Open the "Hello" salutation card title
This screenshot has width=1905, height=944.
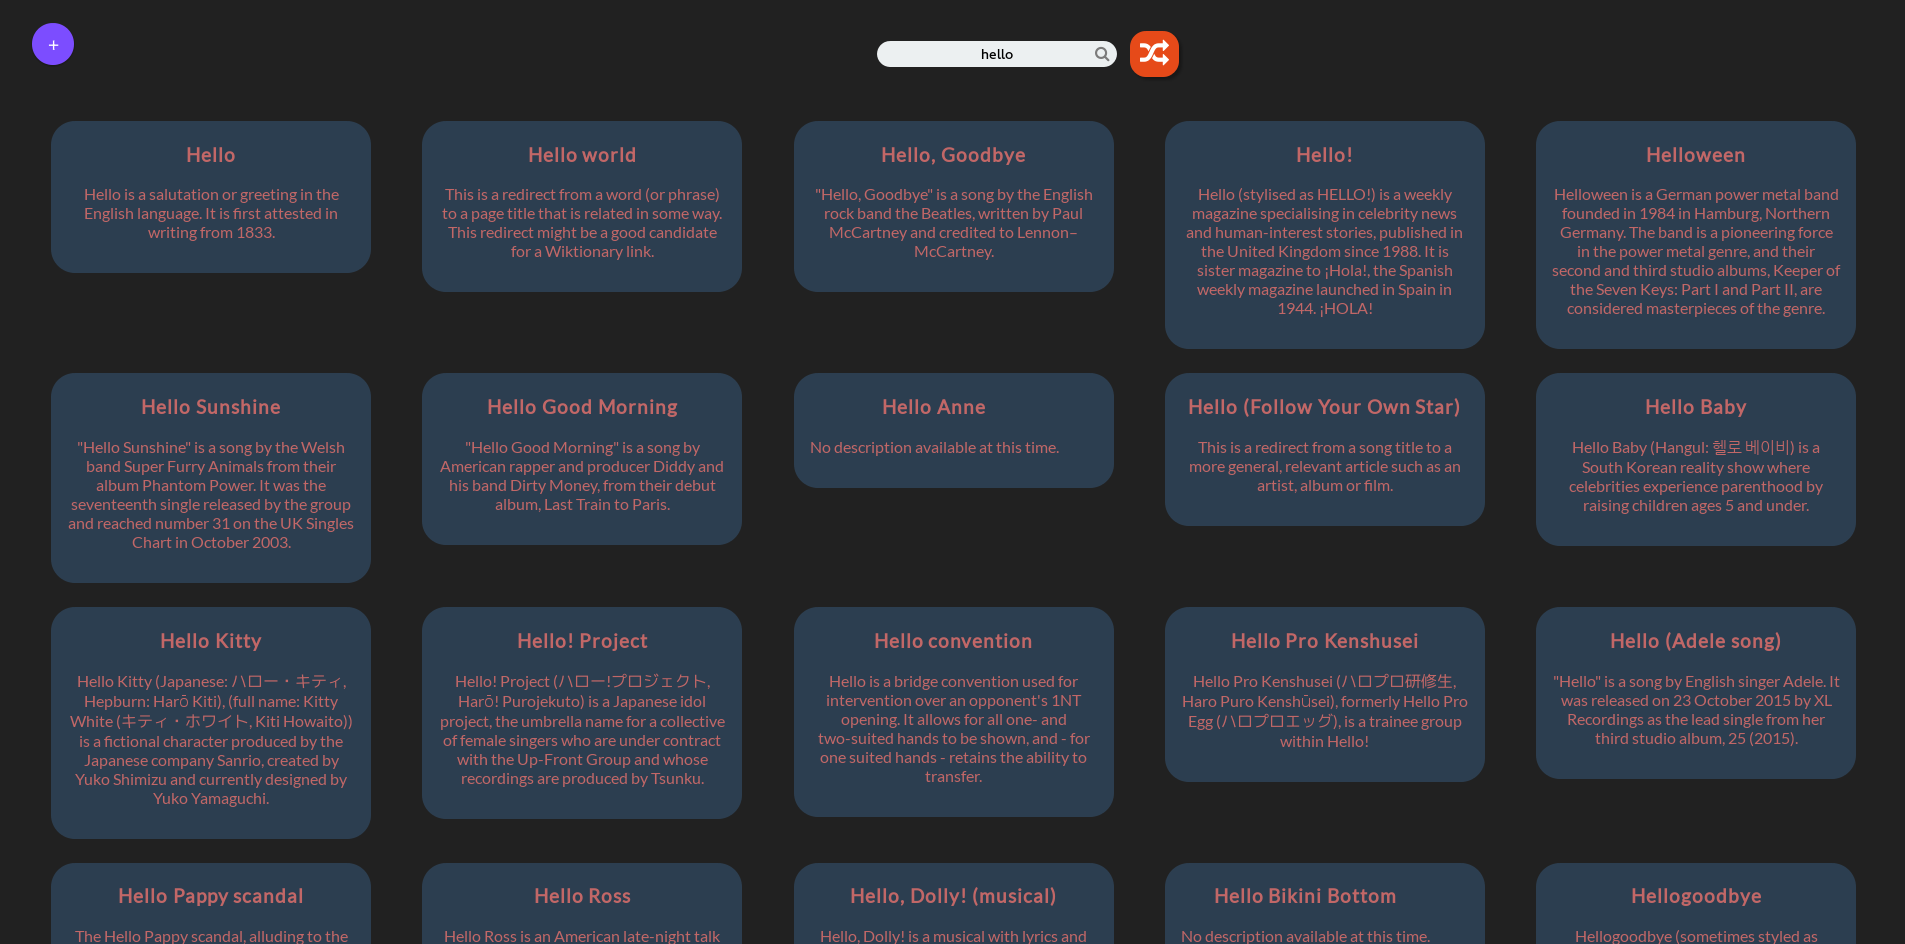(211, 155)
